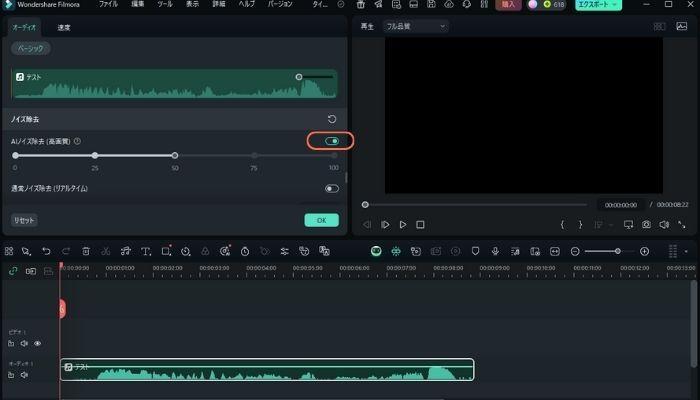Click the fullscreen expand icon in preview
Screen dimensions: 700x400
[x=682, y=225]
